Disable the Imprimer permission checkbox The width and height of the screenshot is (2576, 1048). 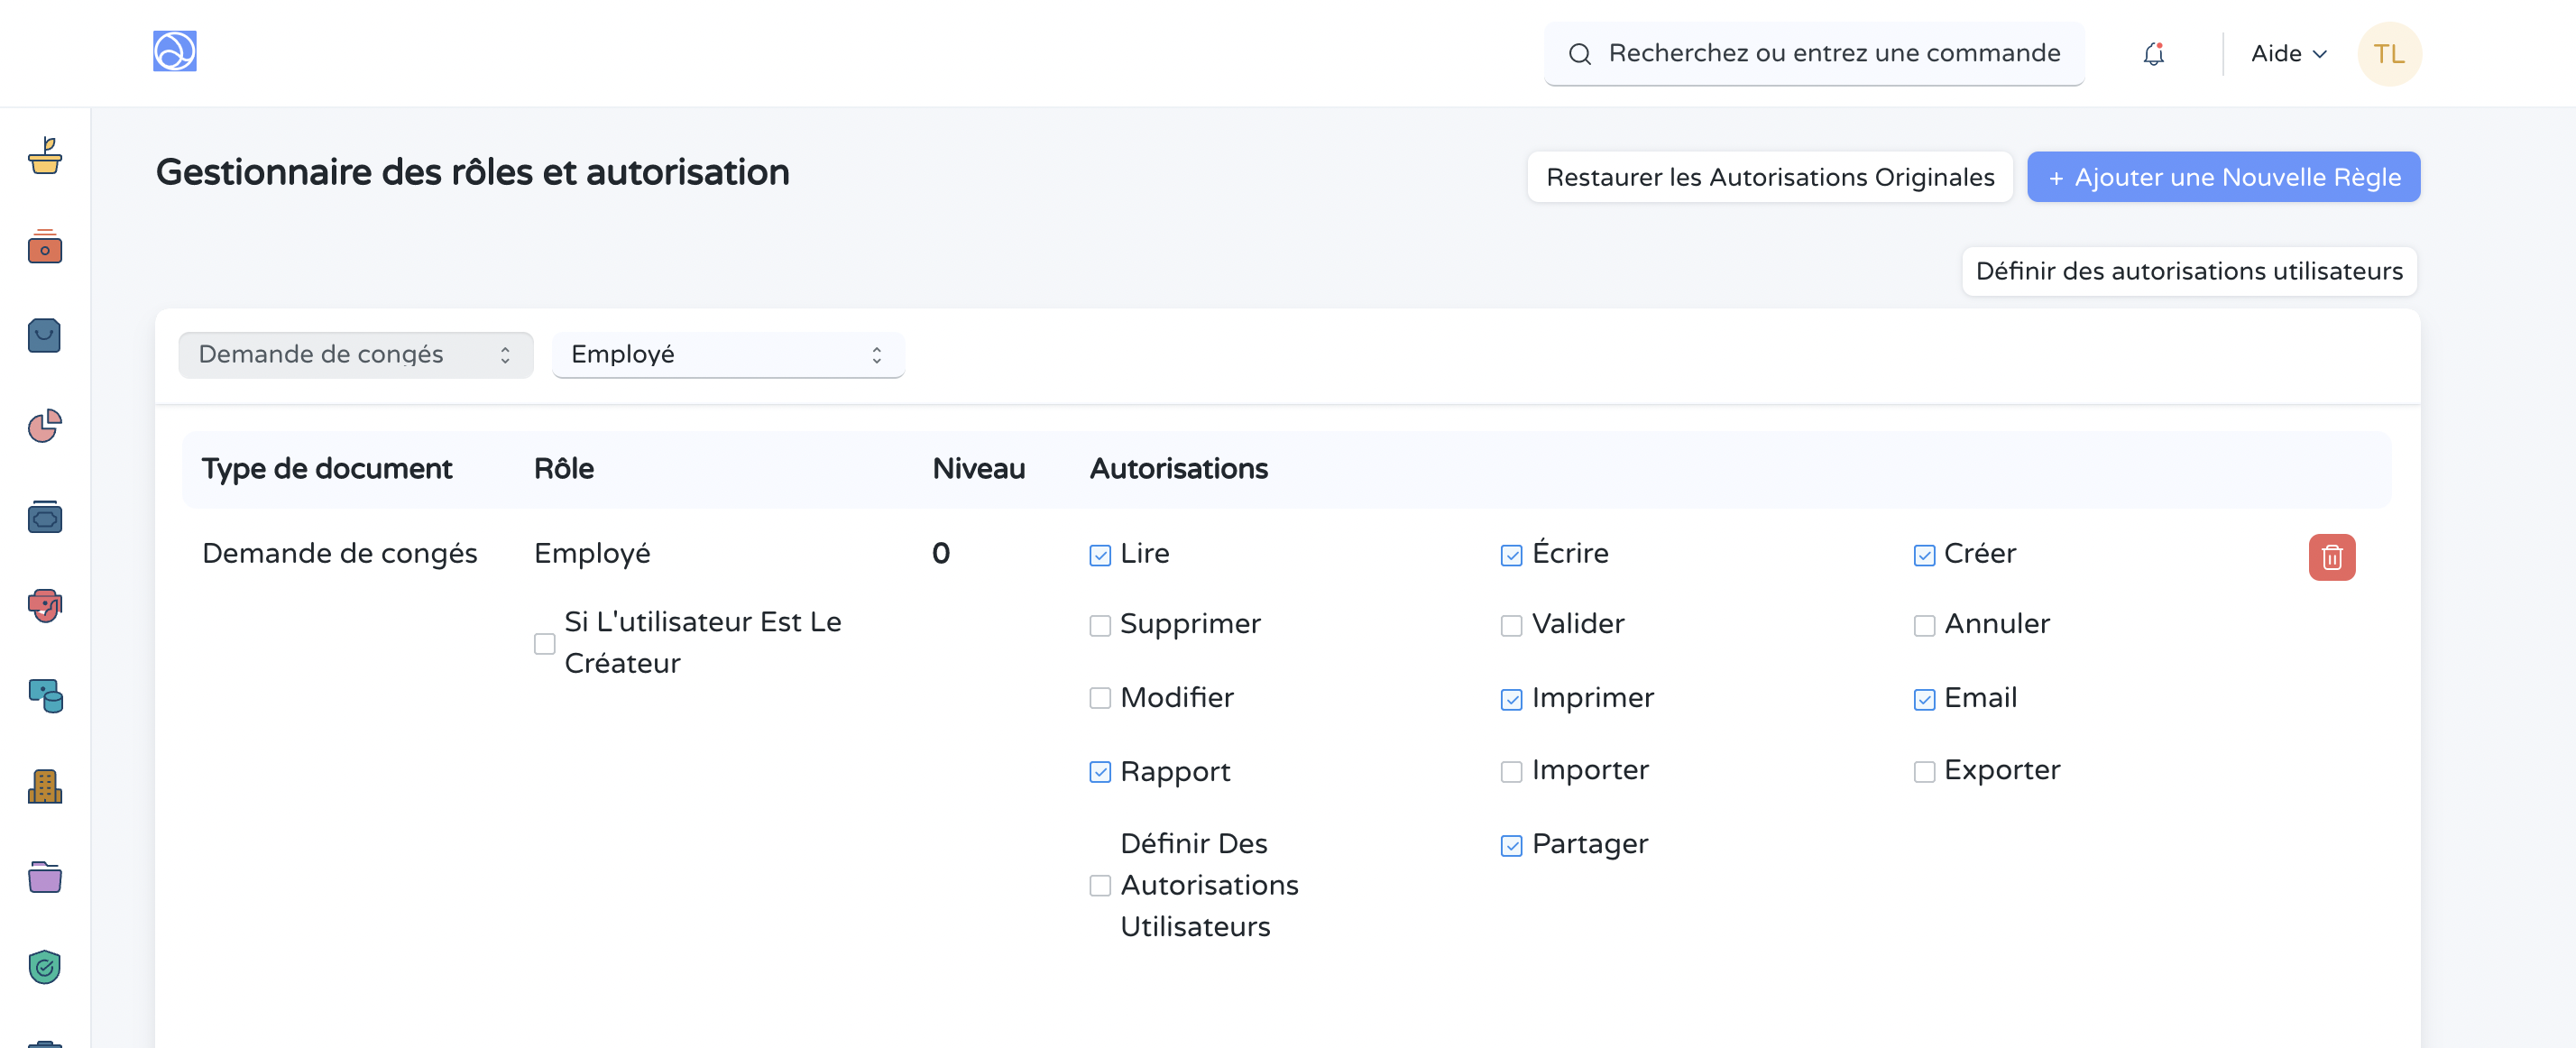pyautogui.click(x=1510, y=700)
